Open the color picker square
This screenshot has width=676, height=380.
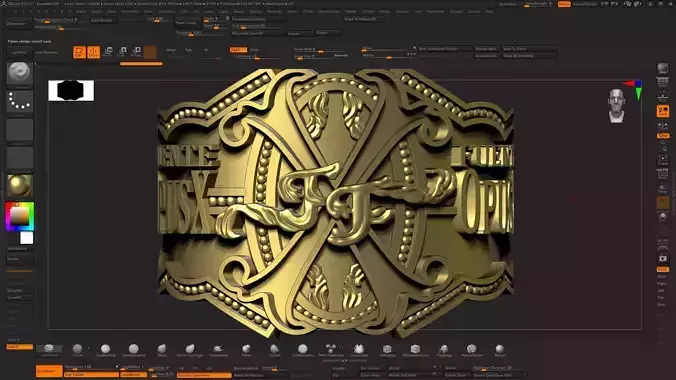click(x=19, y=216)
